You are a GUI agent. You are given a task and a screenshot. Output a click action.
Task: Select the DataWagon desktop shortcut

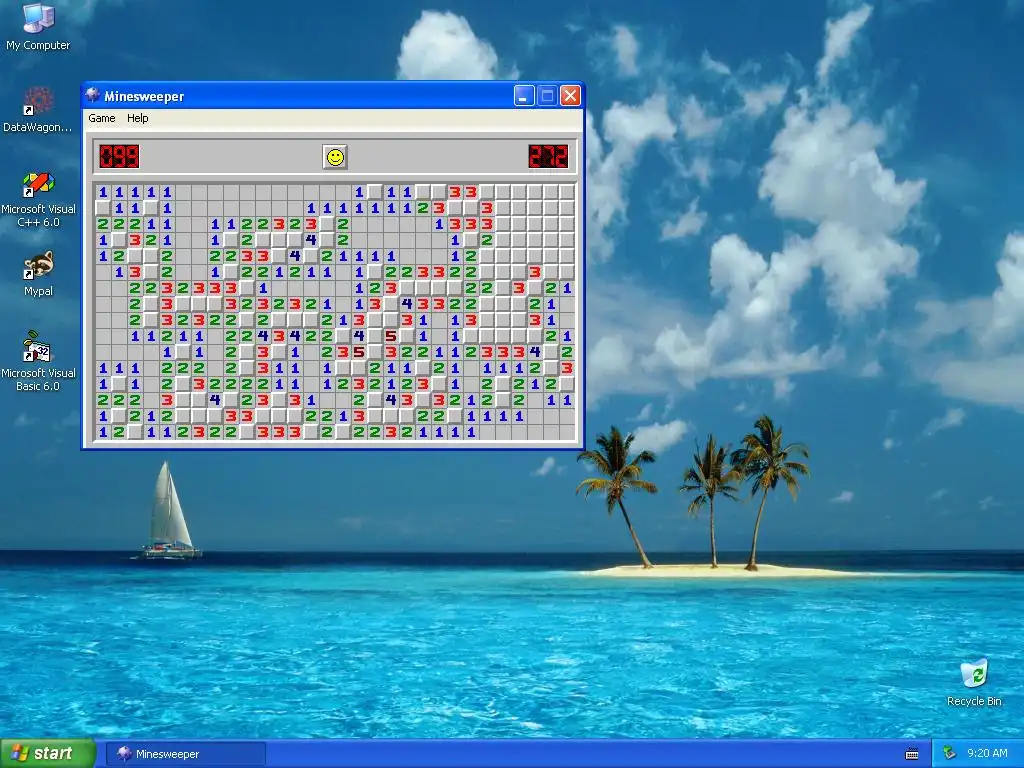pyautogui.click(x=38, y=109)
